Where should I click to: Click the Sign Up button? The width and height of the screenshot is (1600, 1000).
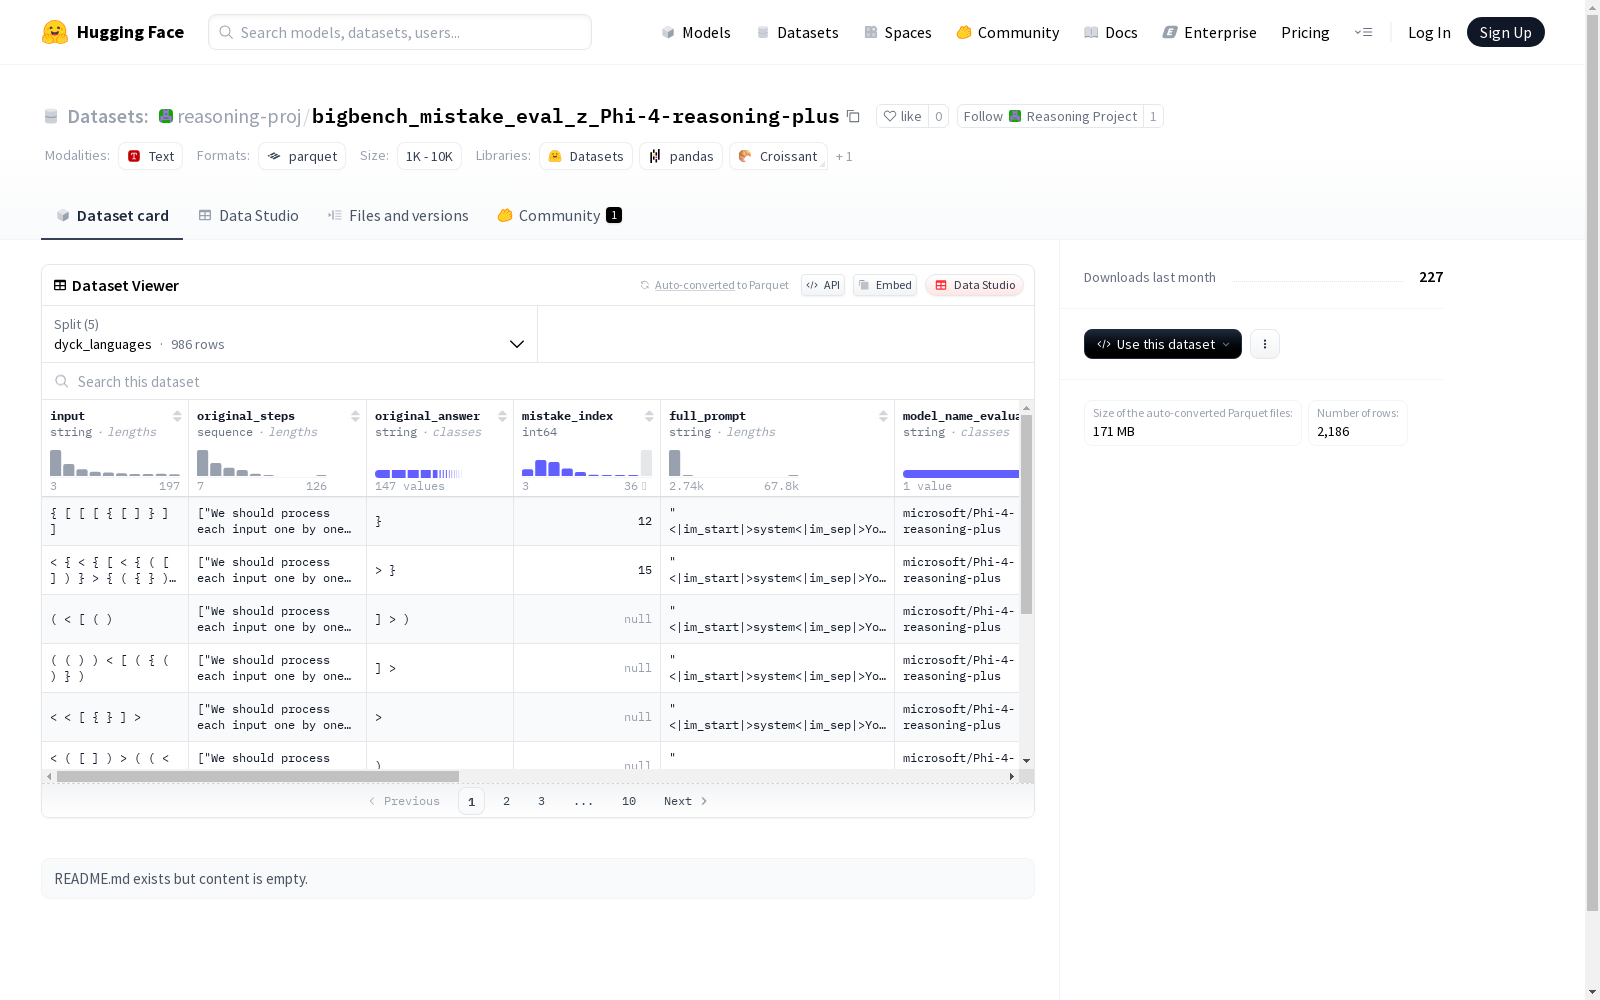click(x=1505, y=32)
